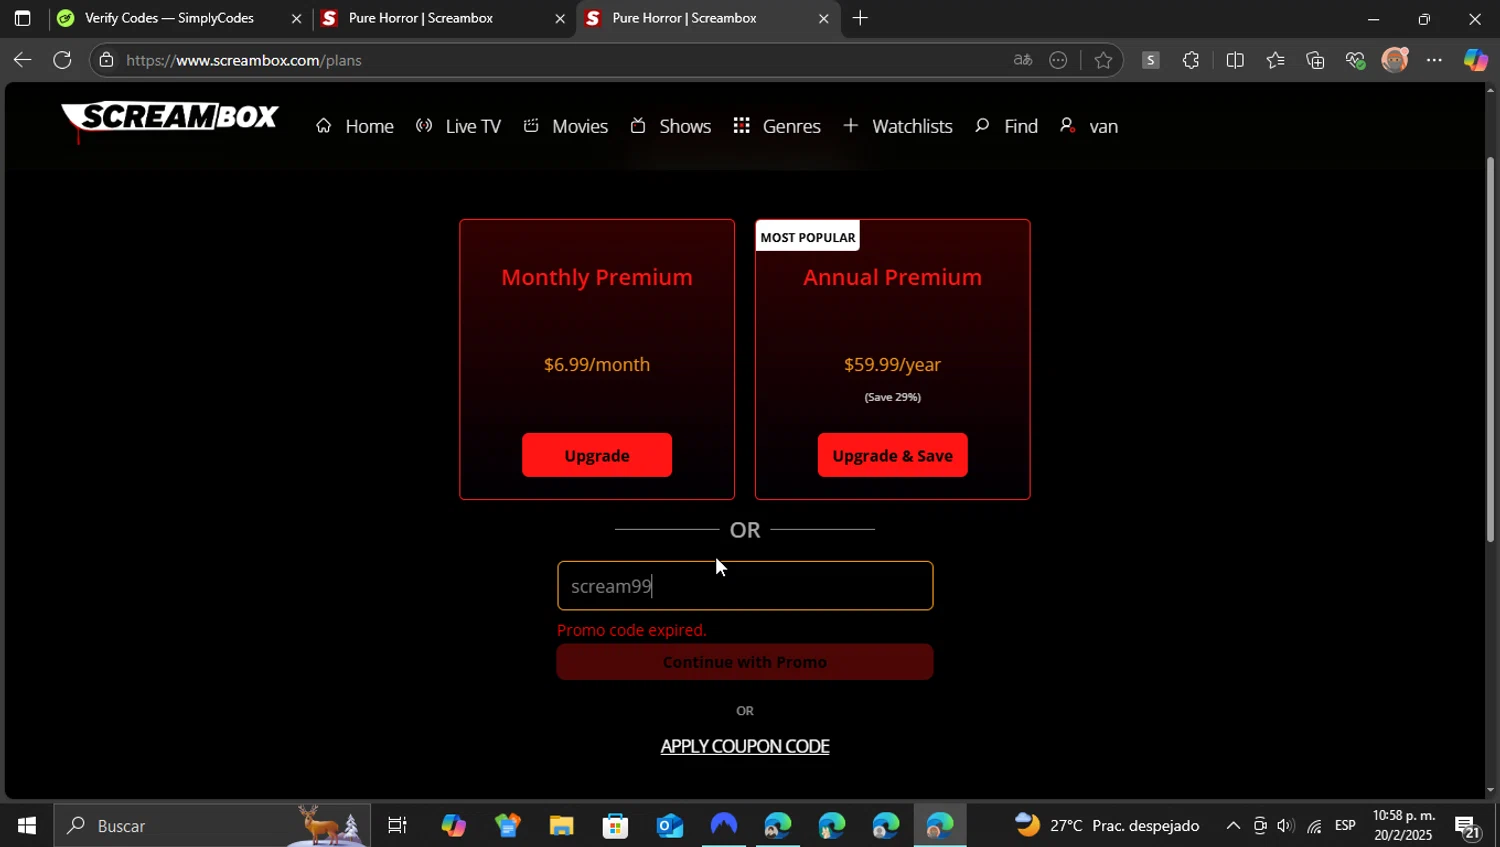Open Task View on taskbar
This screenshot has width=1500, height=847.
(397, 826)
